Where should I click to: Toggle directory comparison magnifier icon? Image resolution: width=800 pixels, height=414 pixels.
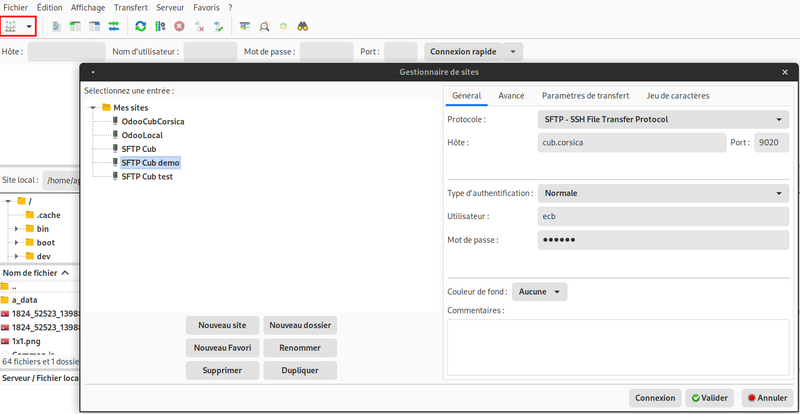[x=264, y=27]
